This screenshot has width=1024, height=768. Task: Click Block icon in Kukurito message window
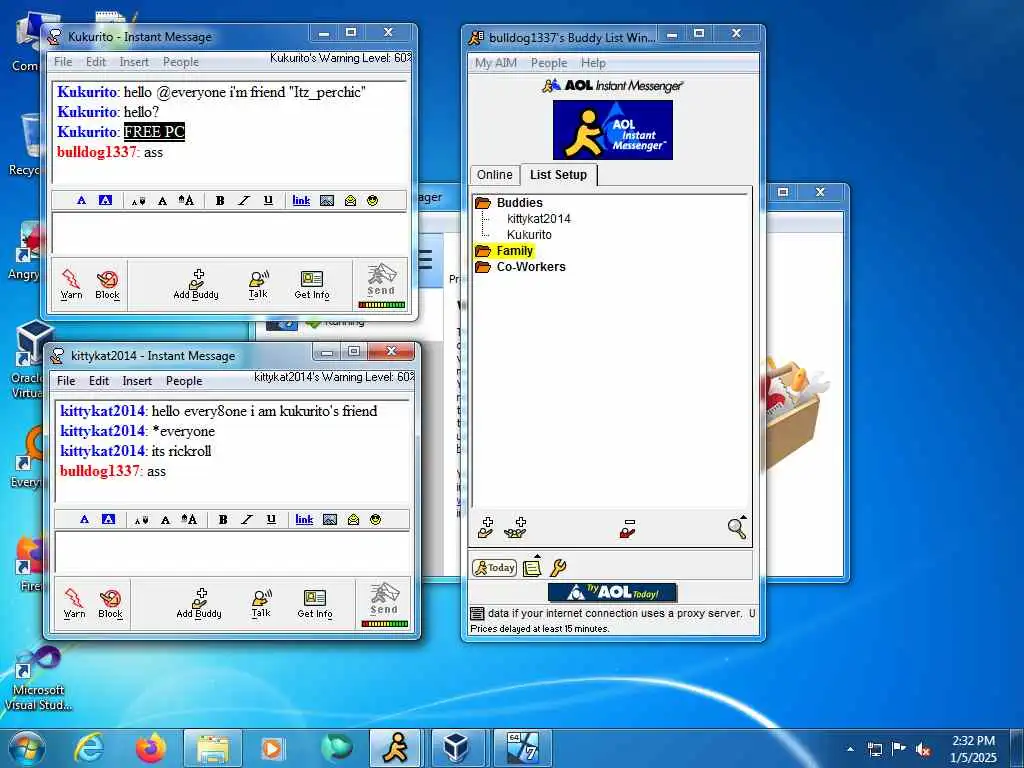click(107, 284)
